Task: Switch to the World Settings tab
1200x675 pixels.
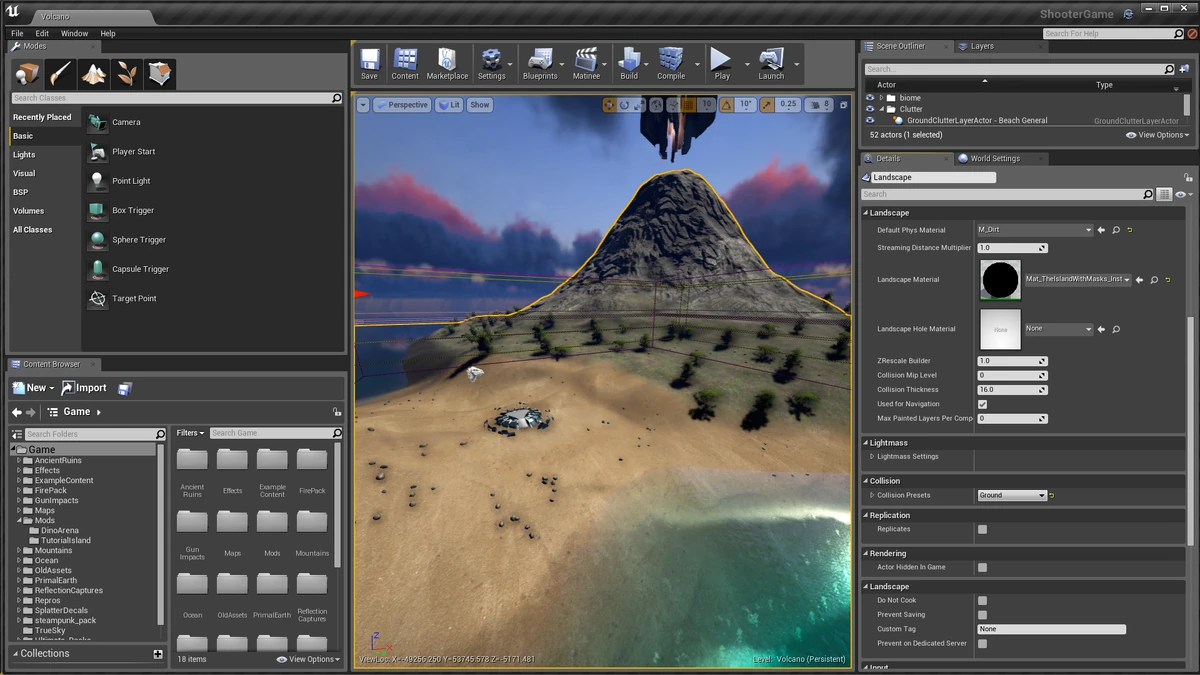Action: 997,157
